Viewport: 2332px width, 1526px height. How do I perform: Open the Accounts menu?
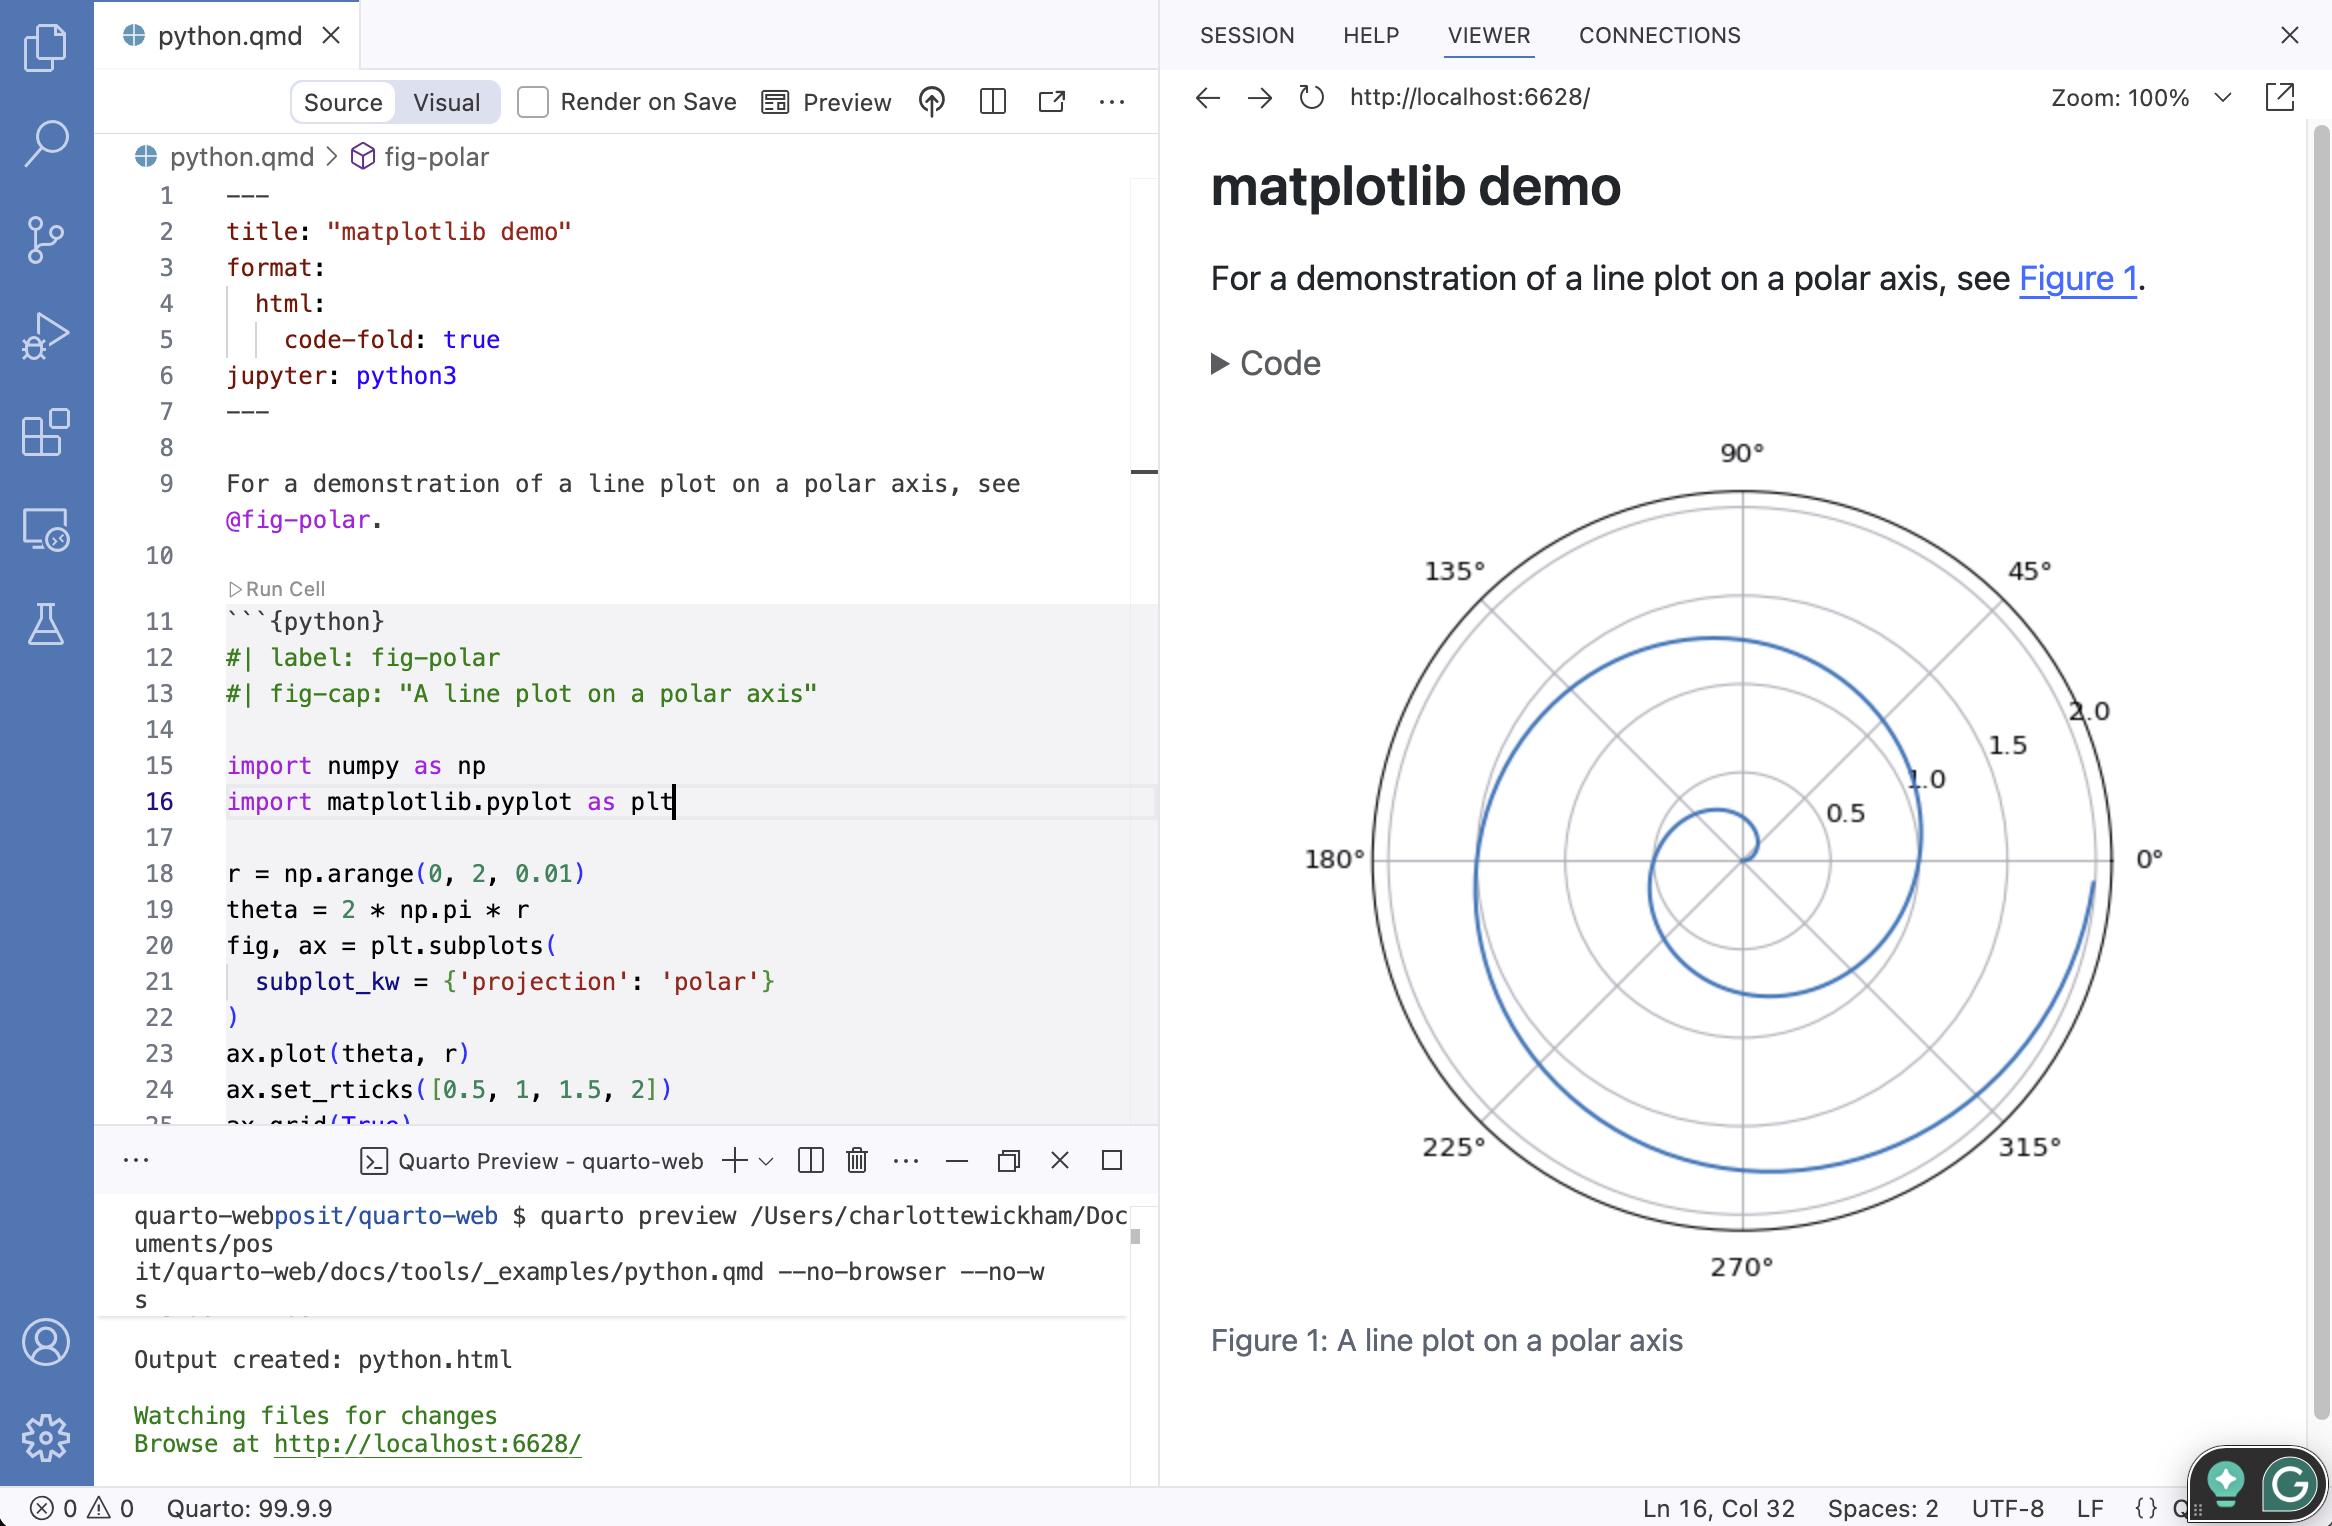click(x=46, y=1342)
